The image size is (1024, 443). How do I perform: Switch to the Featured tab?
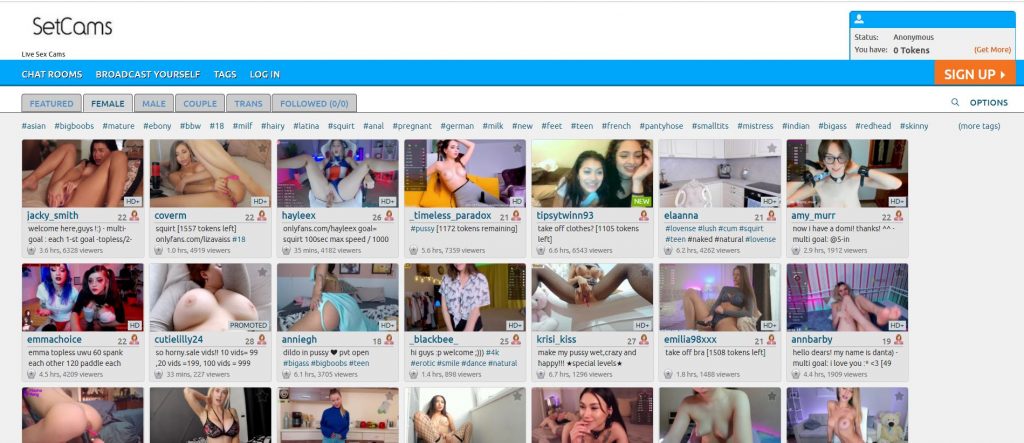coord(51,103)
